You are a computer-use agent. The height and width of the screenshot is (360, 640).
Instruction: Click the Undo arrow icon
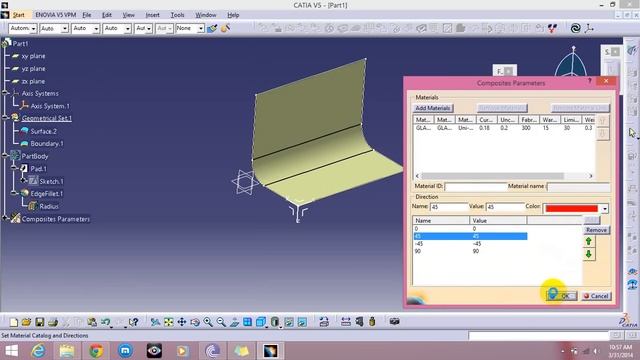[105, 322]
